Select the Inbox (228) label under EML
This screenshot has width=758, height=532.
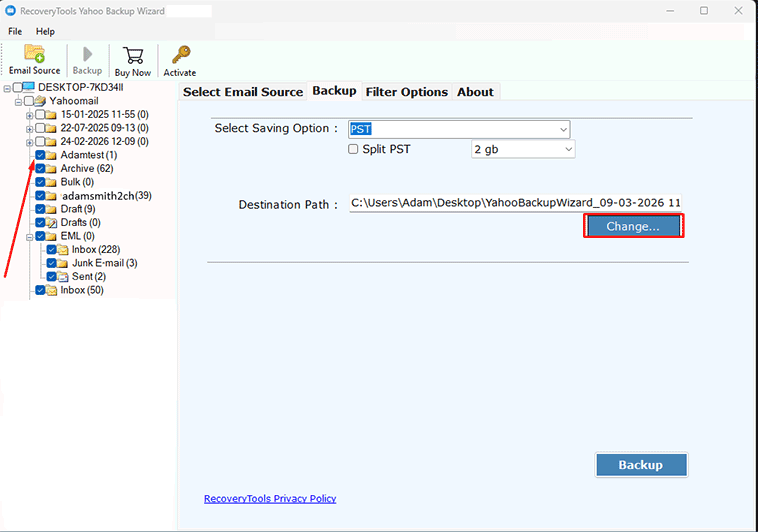tap(96, 250)
